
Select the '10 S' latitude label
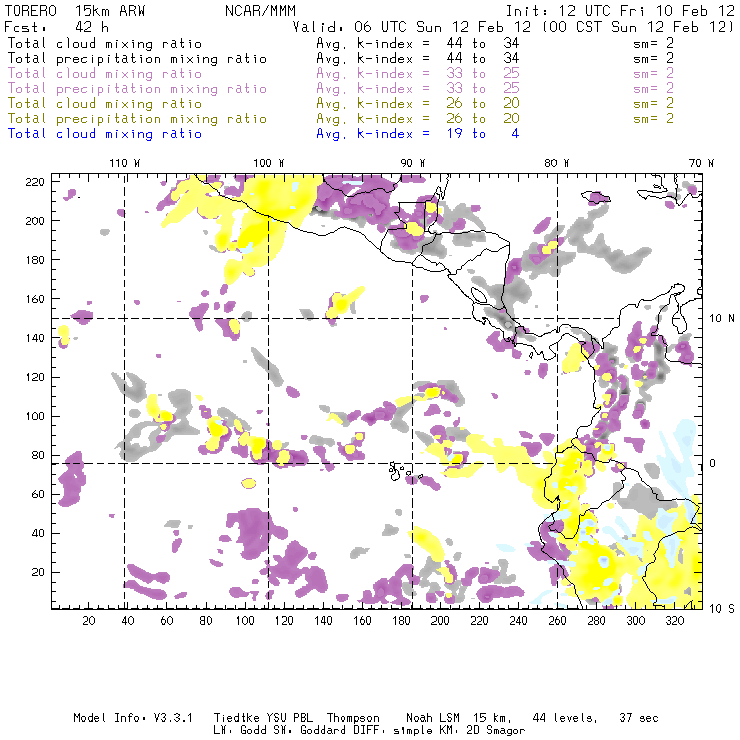pyautogui.click(x=722, y=608)
